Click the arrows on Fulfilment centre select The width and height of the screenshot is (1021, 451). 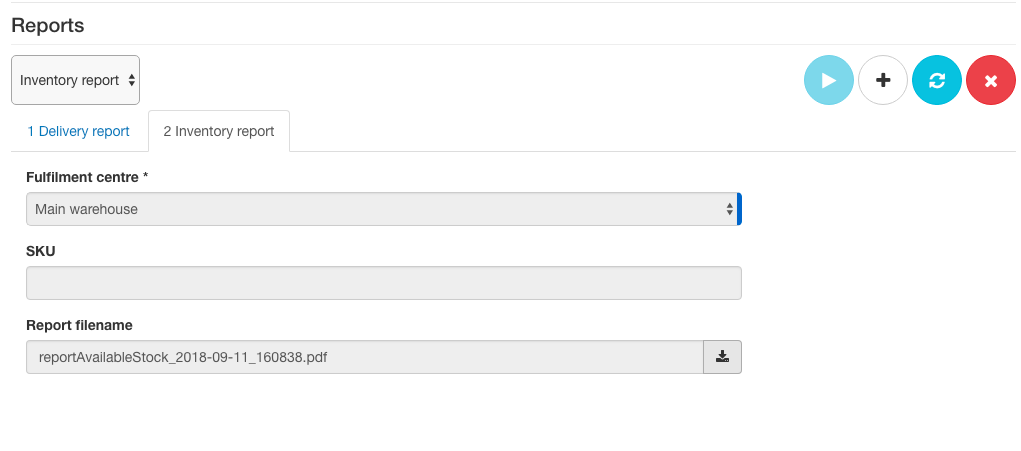click(729, 209)
